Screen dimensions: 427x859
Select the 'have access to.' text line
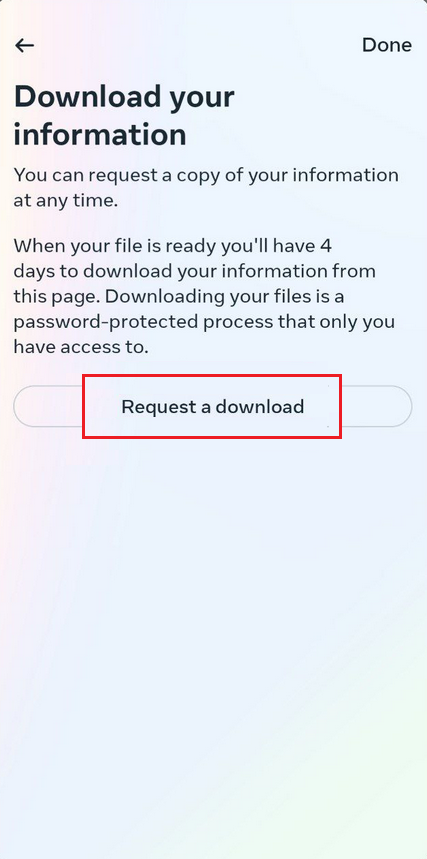click(81, 347)
